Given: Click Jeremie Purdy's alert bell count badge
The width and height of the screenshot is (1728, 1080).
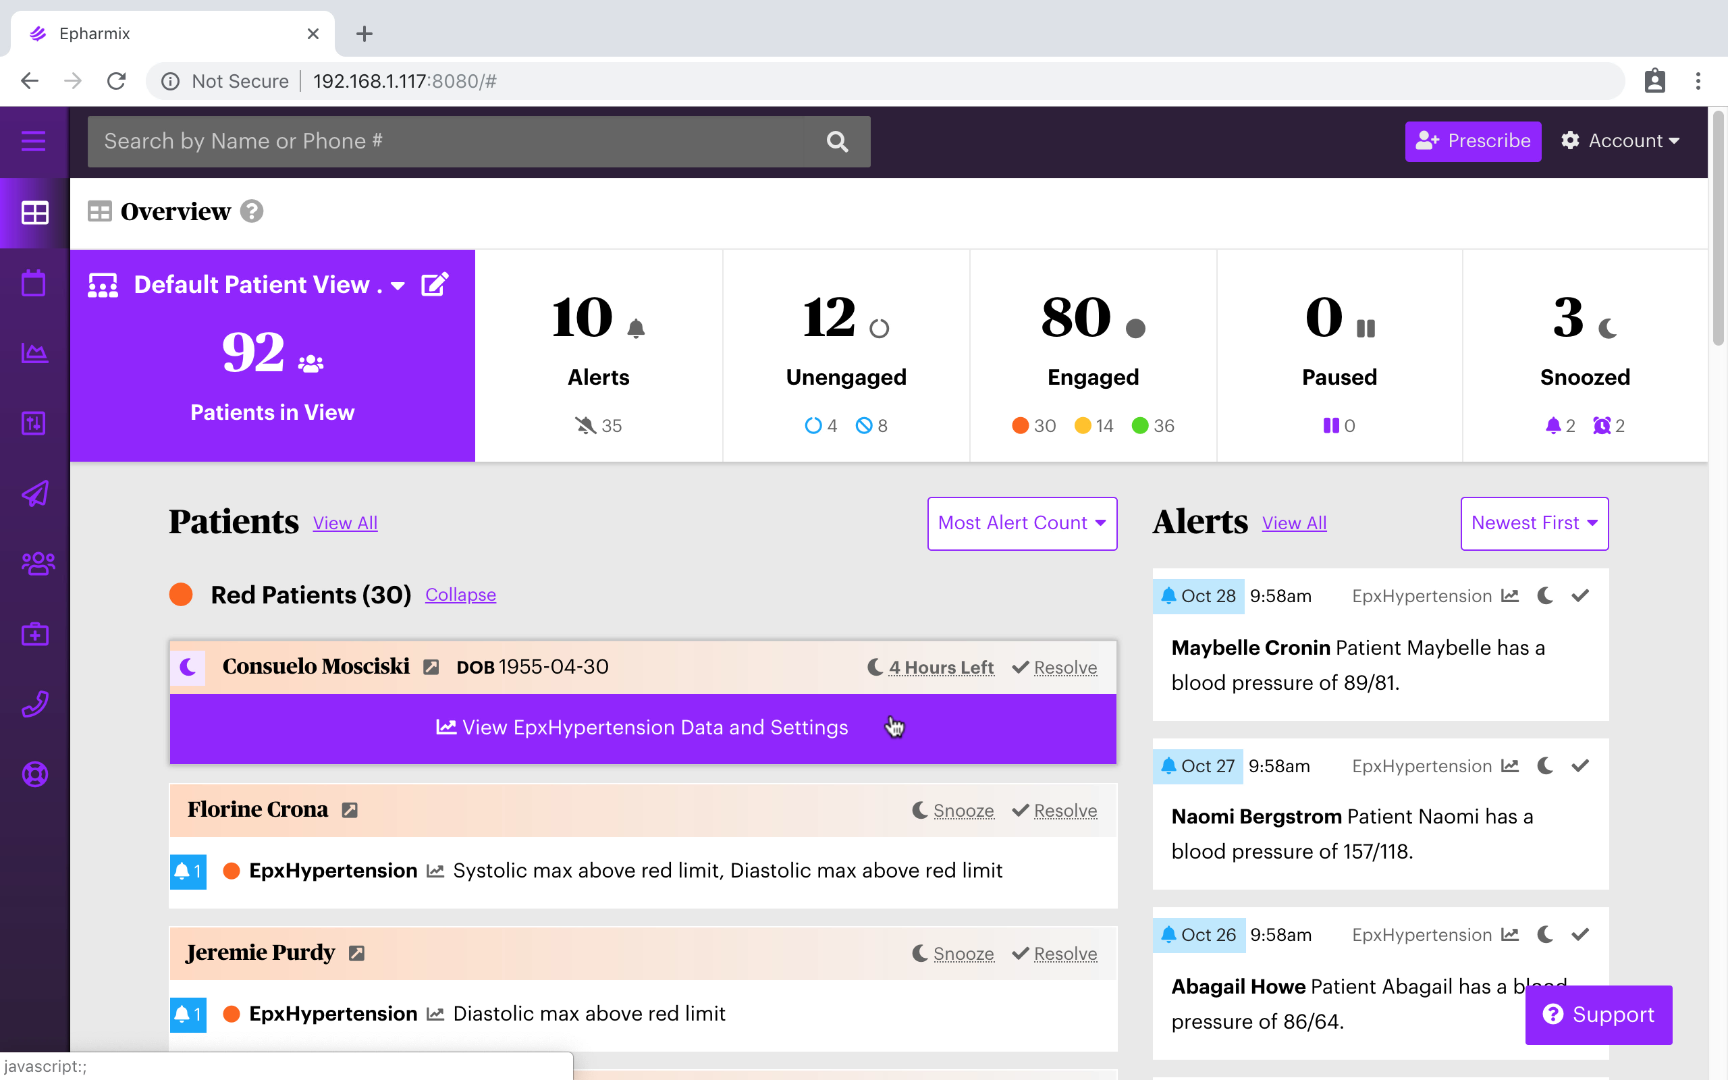Looking at the screenshot, I should 188,1014.
